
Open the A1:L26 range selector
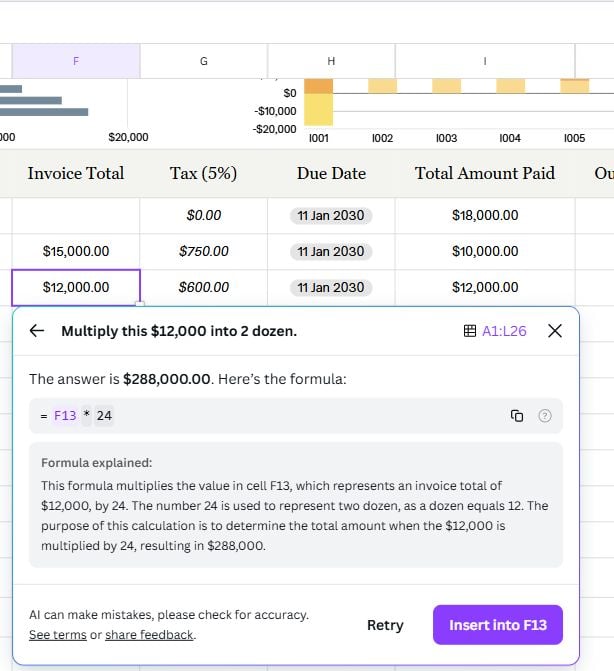click(x=495, y=331)
